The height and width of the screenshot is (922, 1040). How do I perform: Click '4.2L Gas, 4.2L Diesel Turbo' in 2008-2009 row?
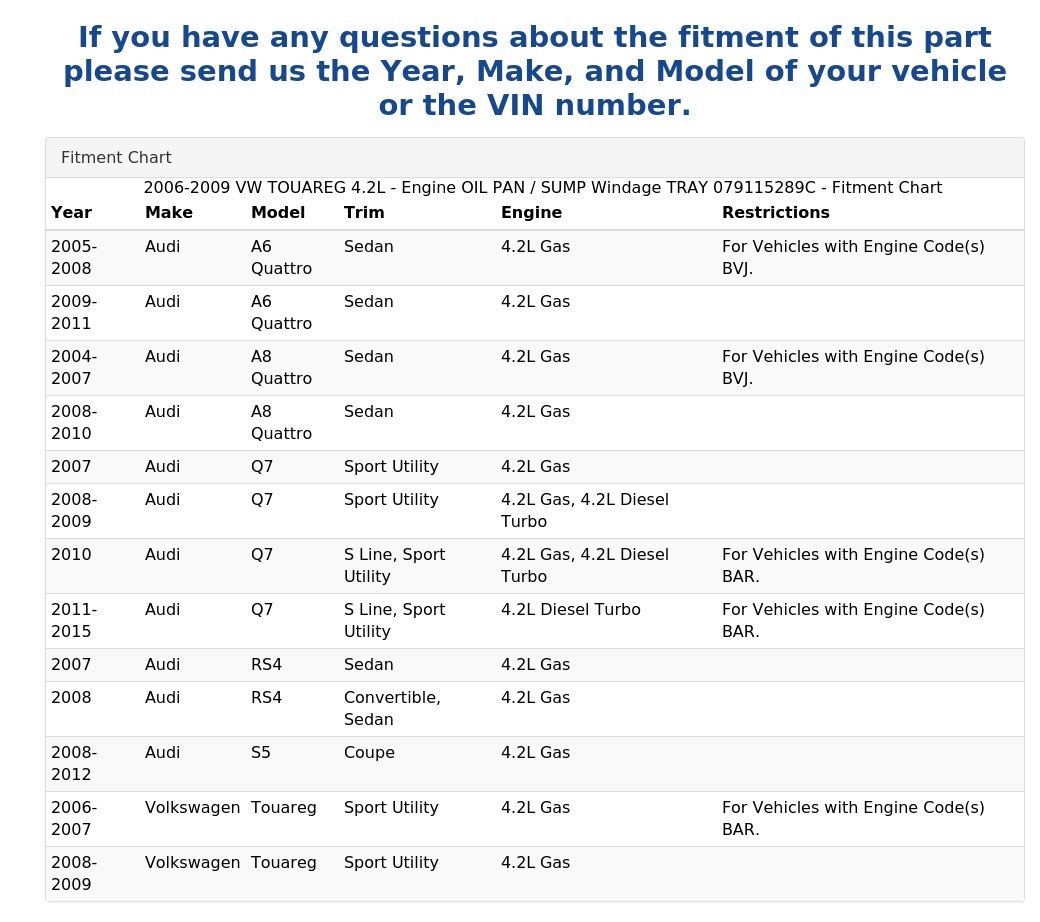click(x=584, y=510)
